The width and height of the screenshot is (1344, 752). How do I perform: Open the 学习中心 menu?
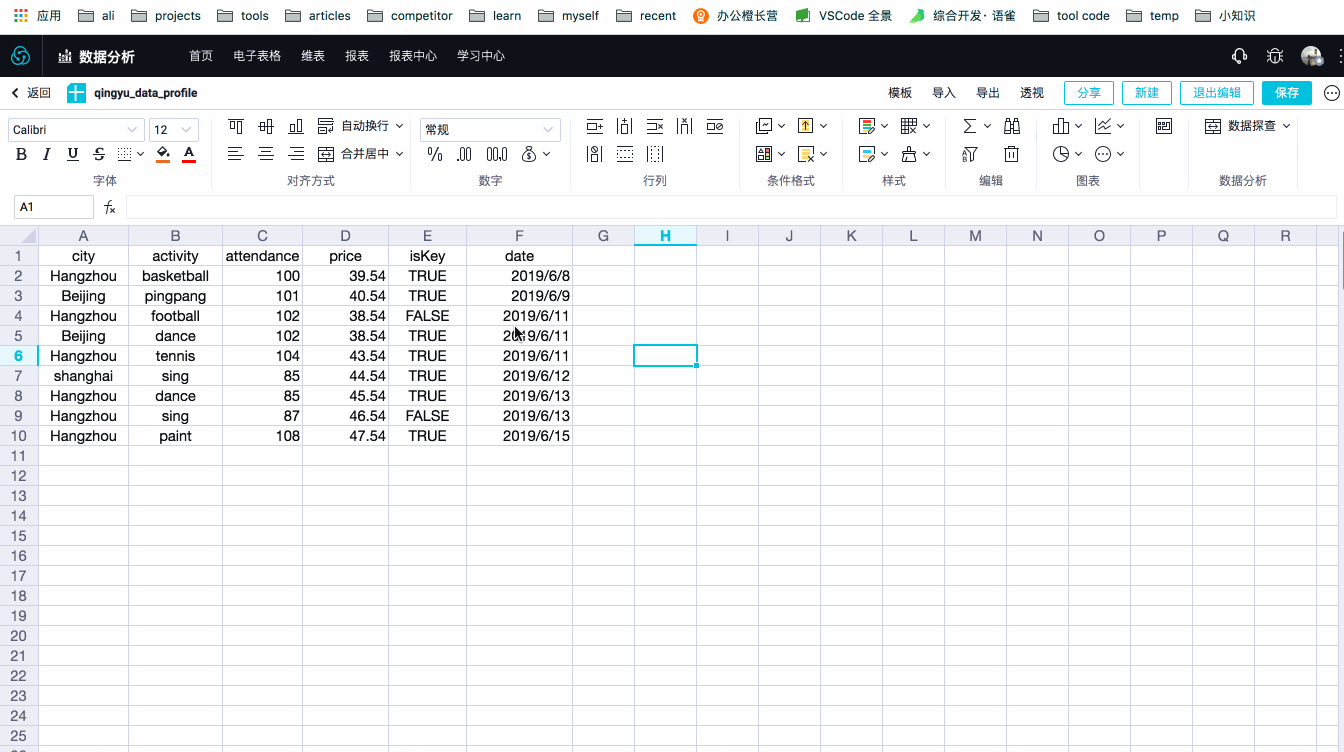pyautogui.click(x=481, y=56)
